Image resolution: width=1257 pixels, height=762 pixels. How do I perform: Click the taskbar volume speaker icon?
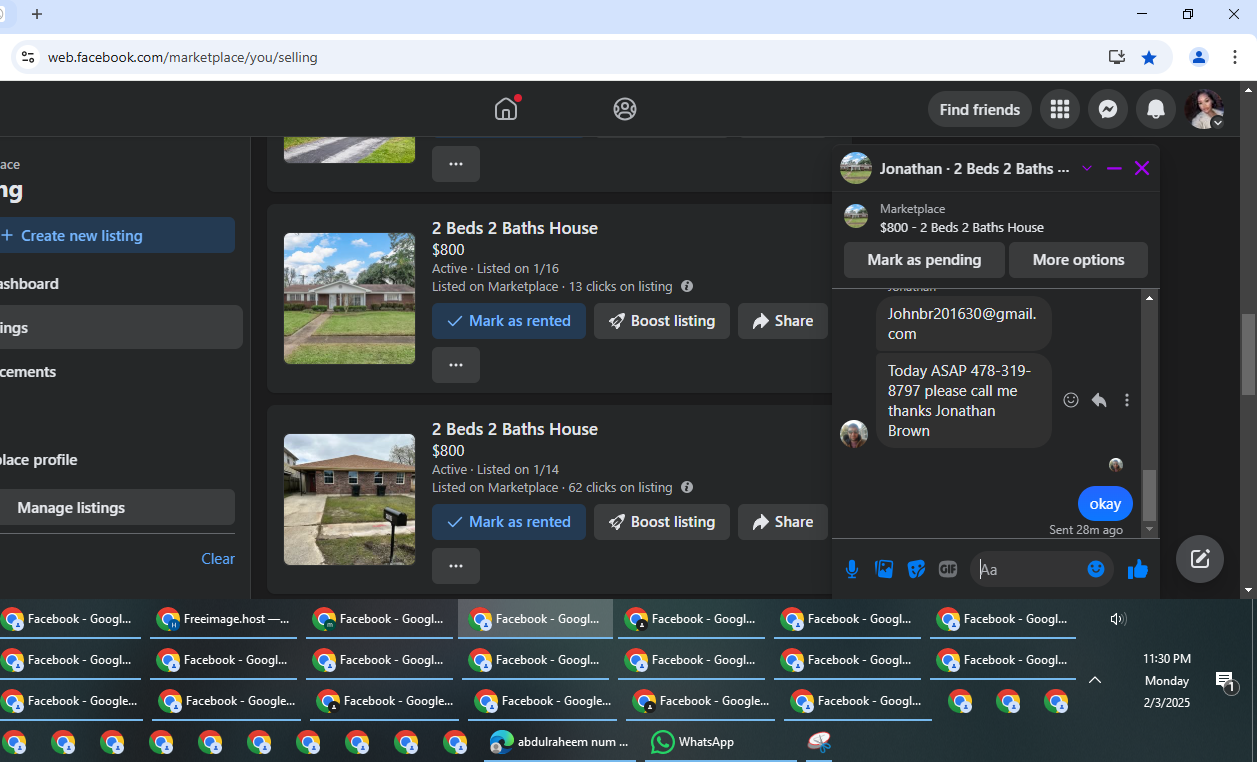click(x=1118, y=619)
